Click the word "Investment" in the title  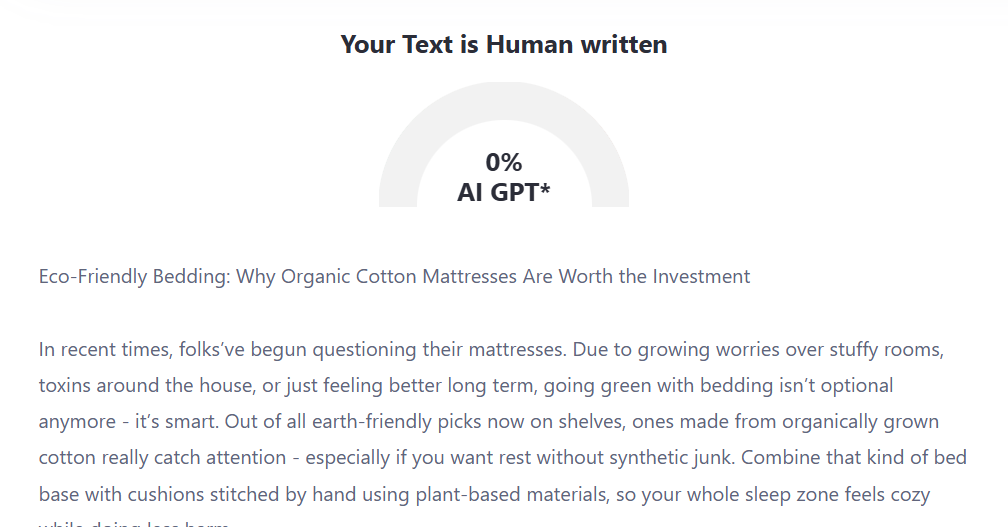pos(701,276)
